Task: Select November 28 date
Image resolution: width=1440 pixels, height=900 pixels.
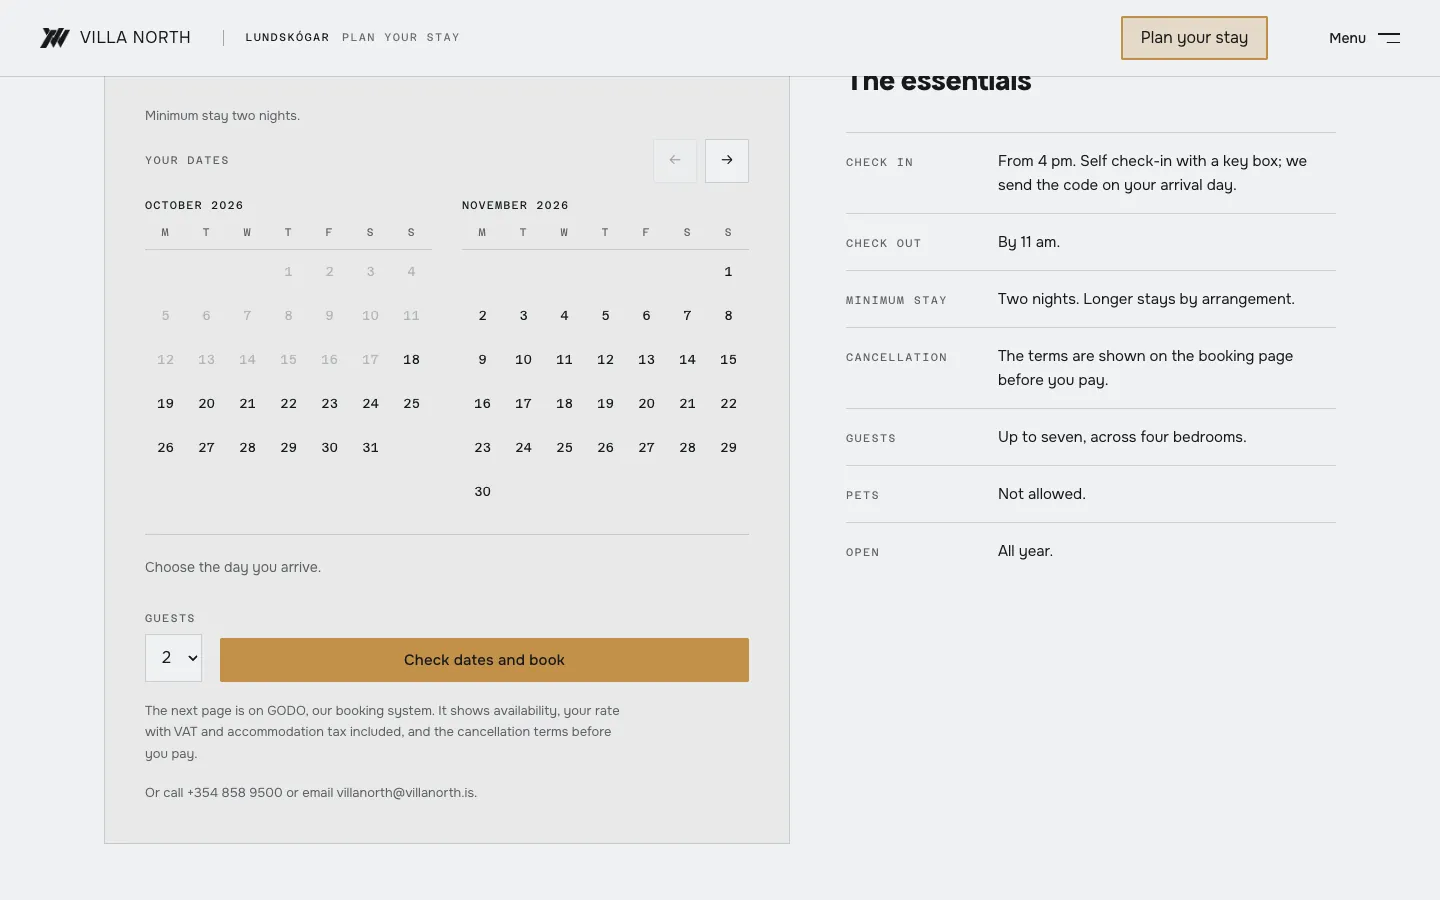Action: pos(687,448)
